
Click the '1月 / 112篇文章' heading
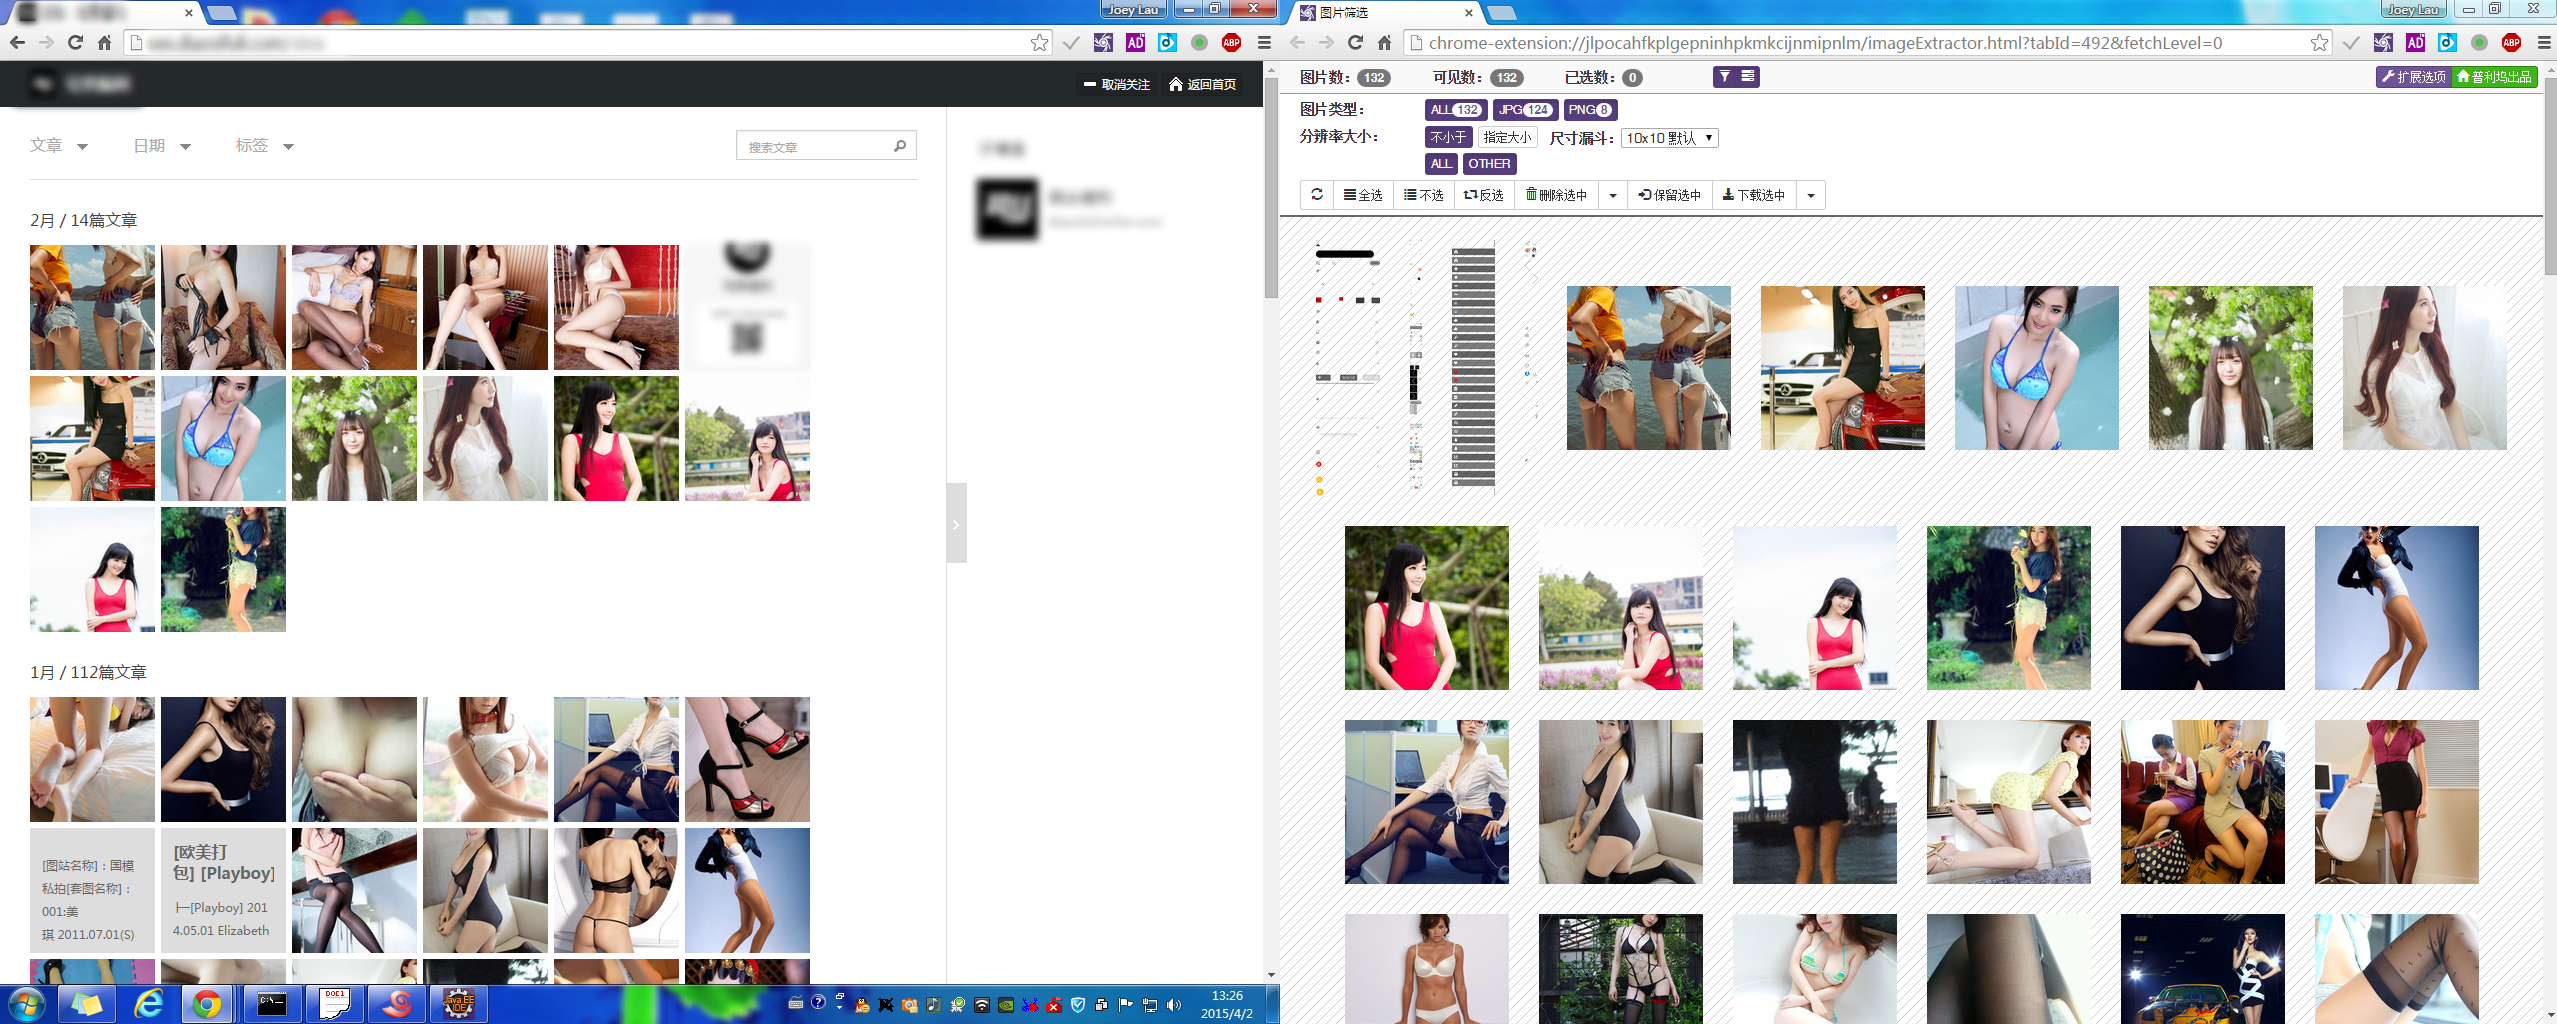[88, 672]
